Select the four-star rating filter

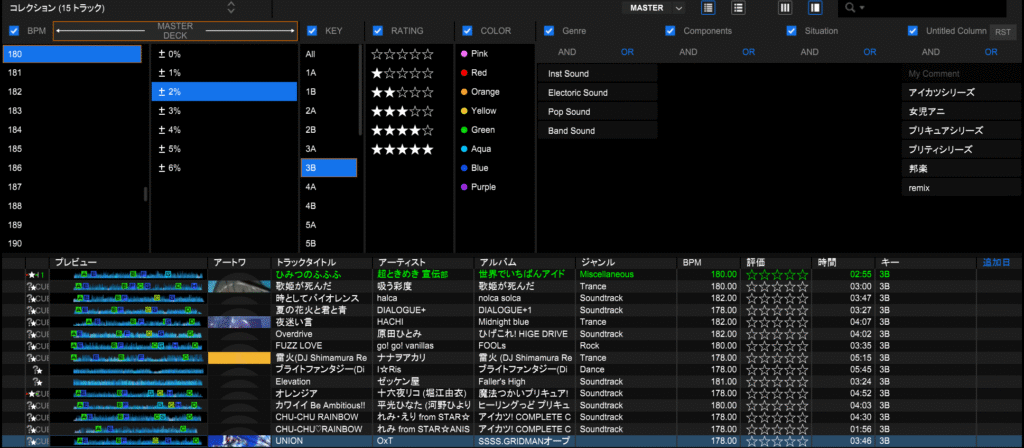(402, 130)
